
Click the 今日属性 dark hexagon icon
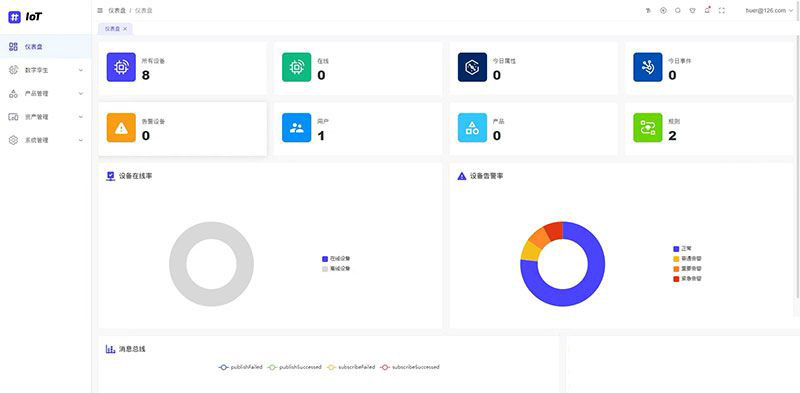(x=472, y=67)
